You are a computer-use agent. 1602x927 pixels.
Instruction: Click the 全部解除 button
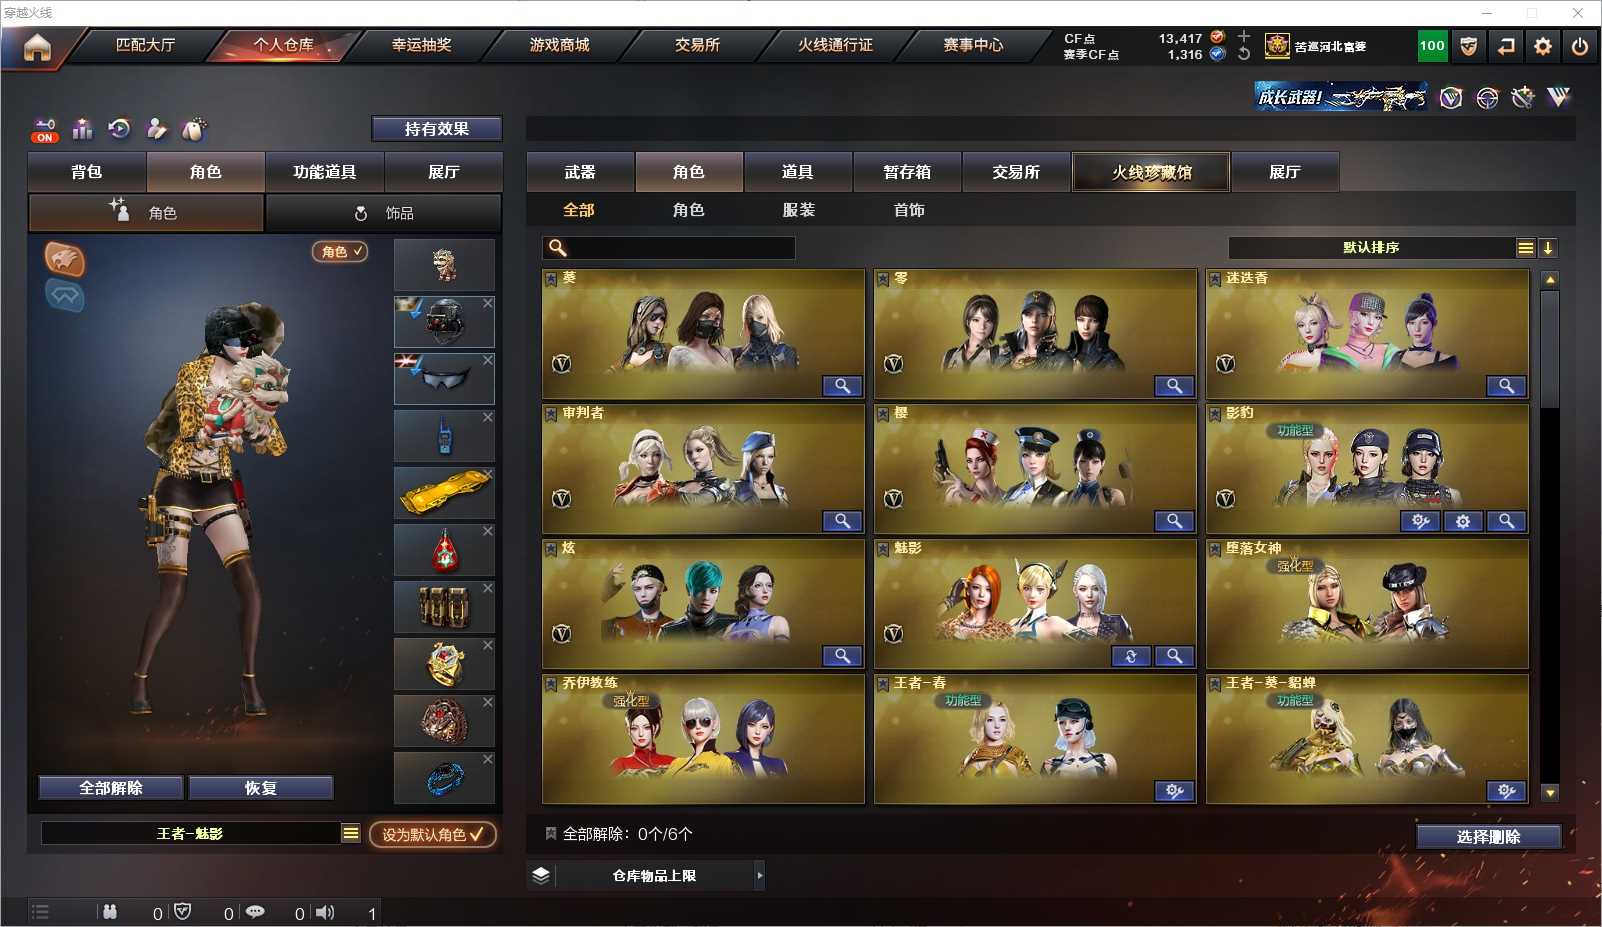pyautogui.click(x=111, y=788)
